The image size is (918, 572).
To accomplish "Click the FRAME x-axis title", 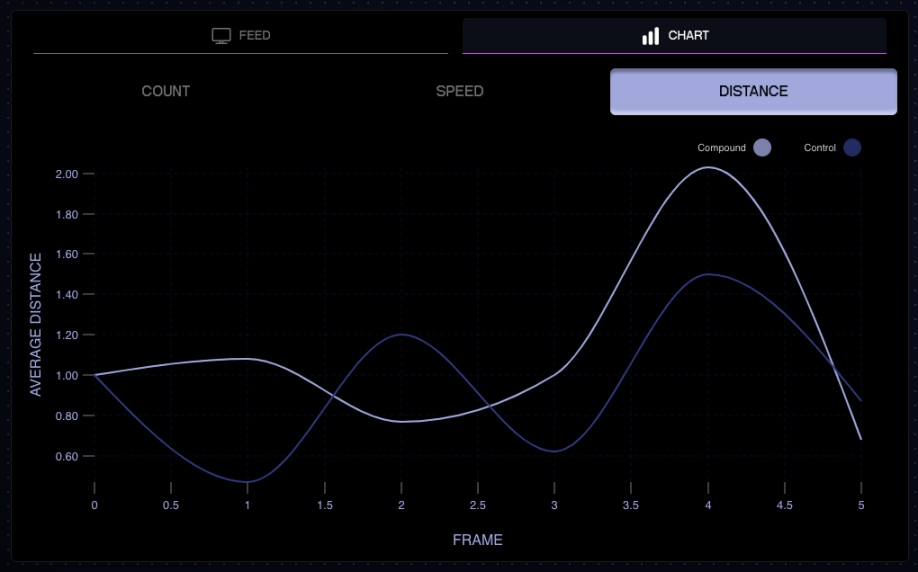I will point(477,540).
